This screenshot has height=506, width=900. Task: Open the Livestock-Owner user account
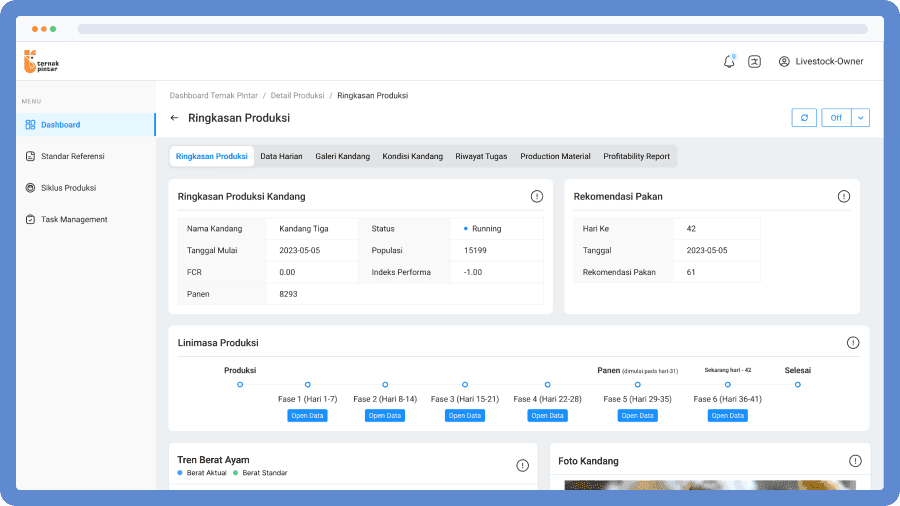(821, 61)
